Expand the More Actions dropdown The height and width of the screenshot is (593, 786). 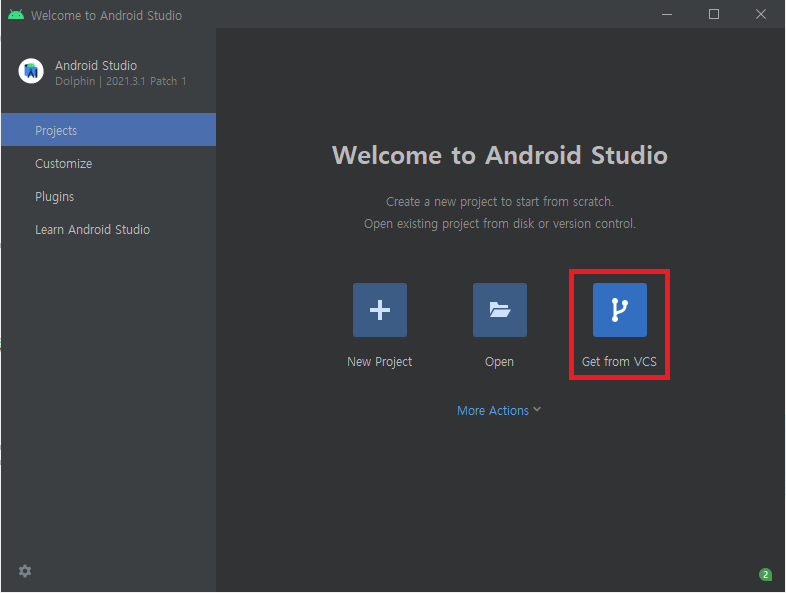click(x=499, y=411)
